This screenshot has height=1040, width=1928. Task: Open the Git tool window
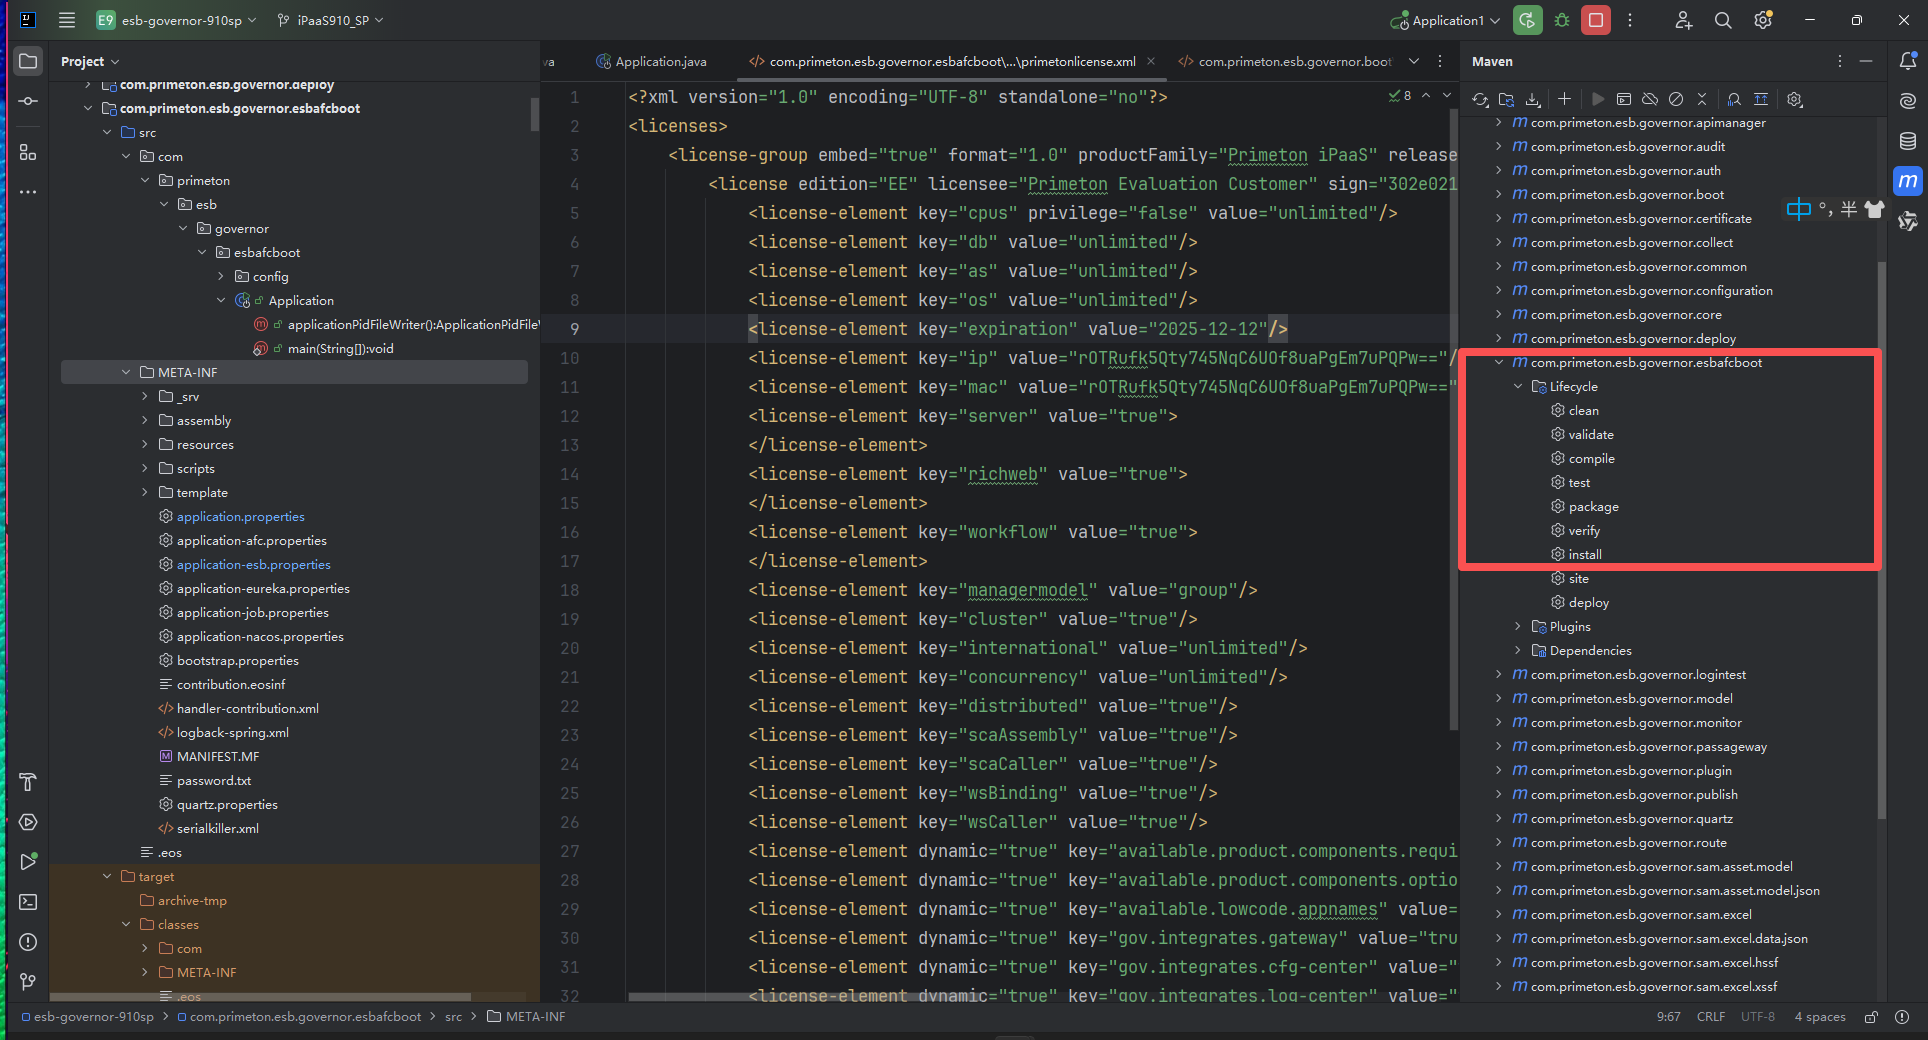[x=28, y=982]
